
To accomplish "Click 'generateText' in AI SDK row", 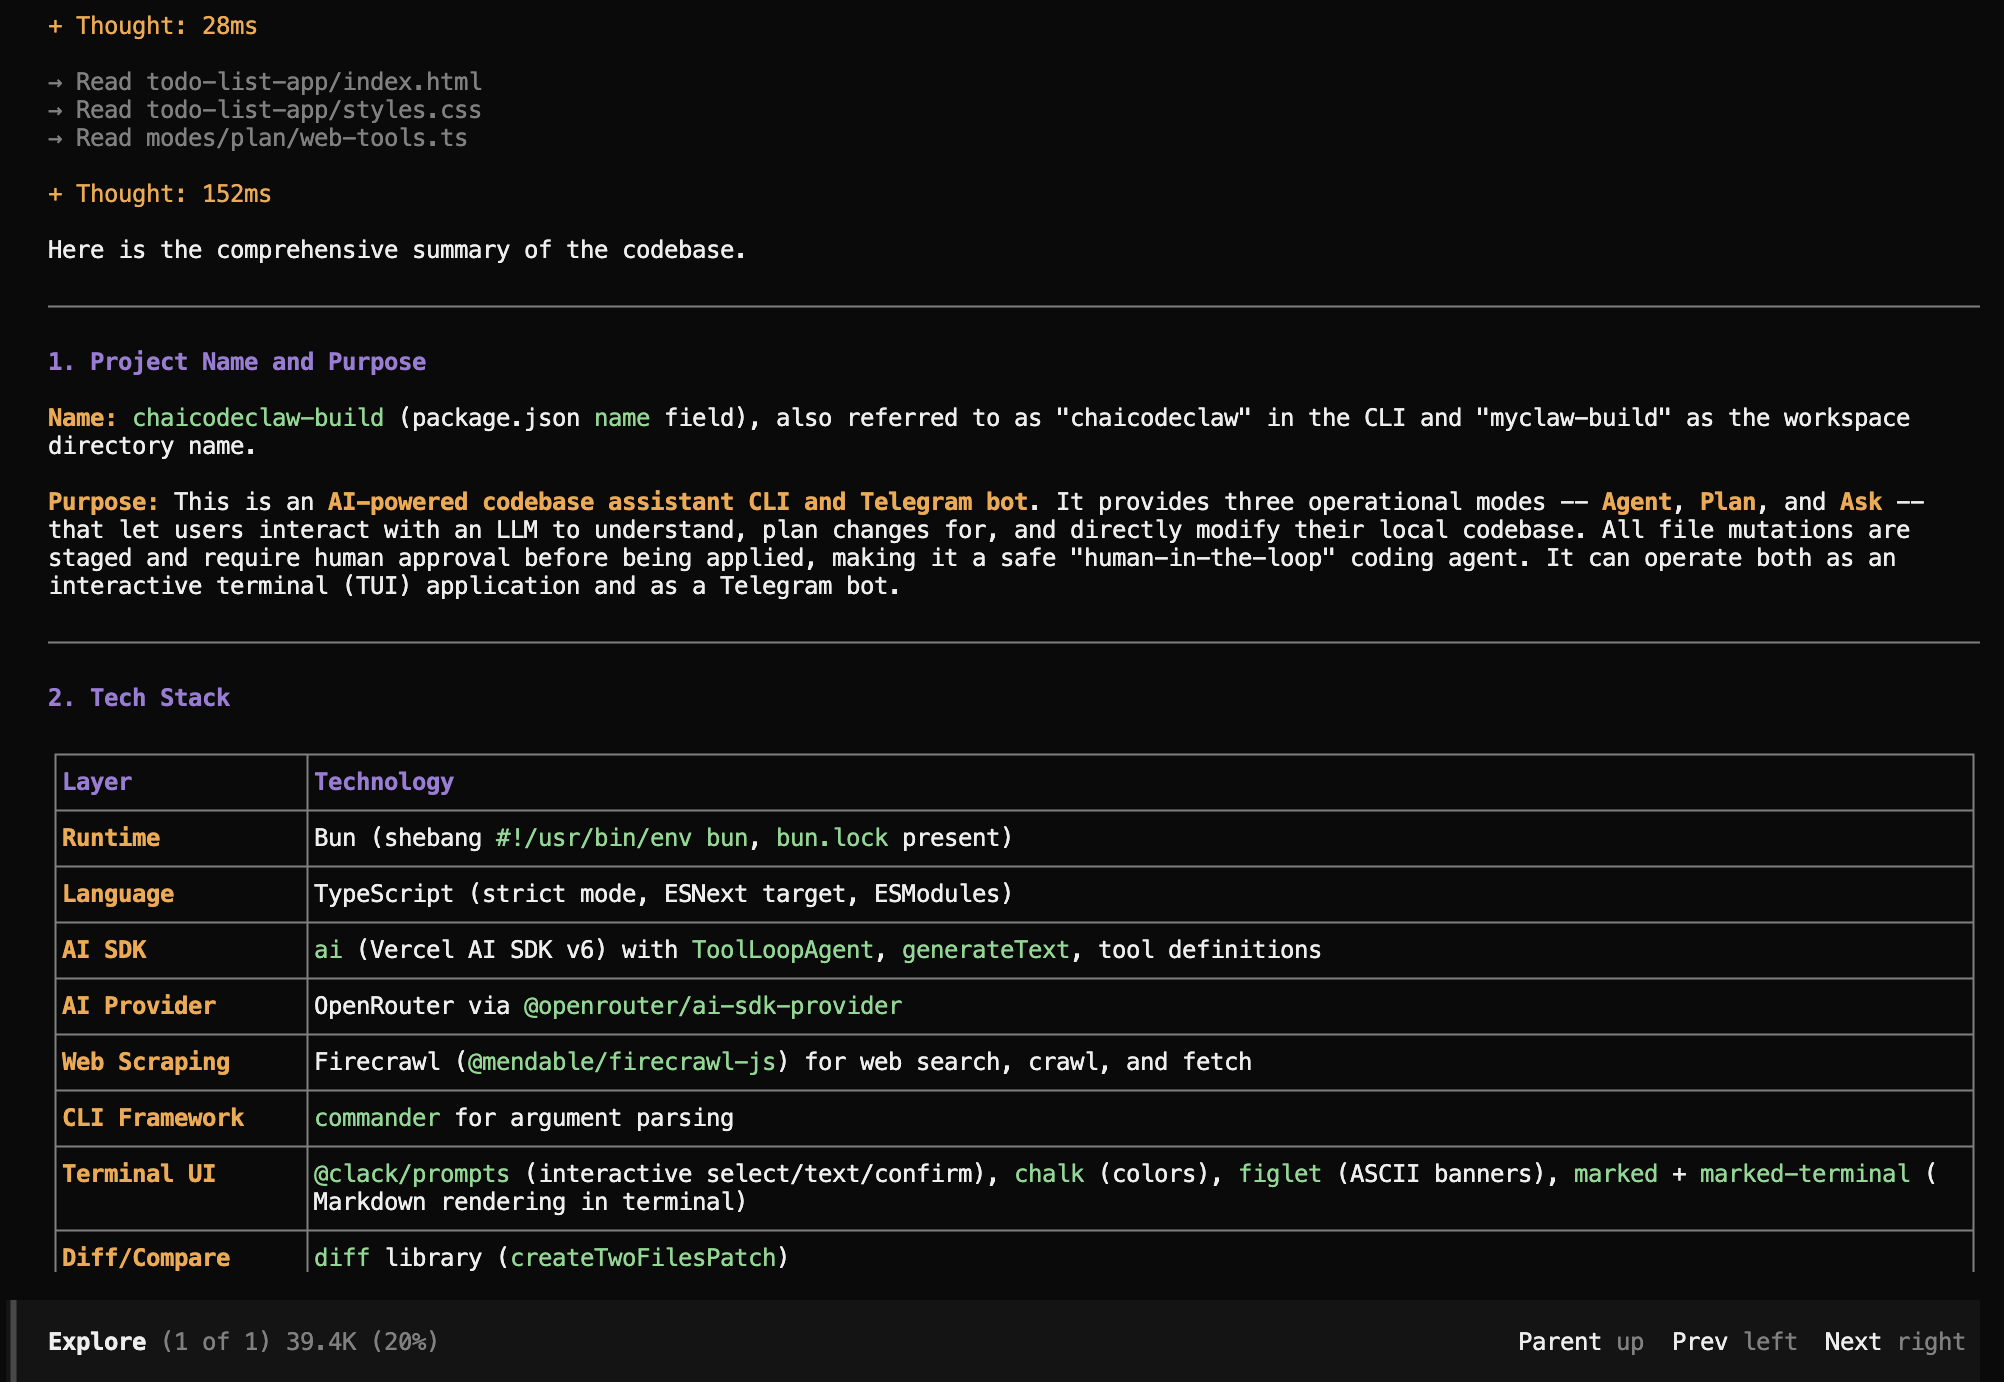I will coord(986,950).
